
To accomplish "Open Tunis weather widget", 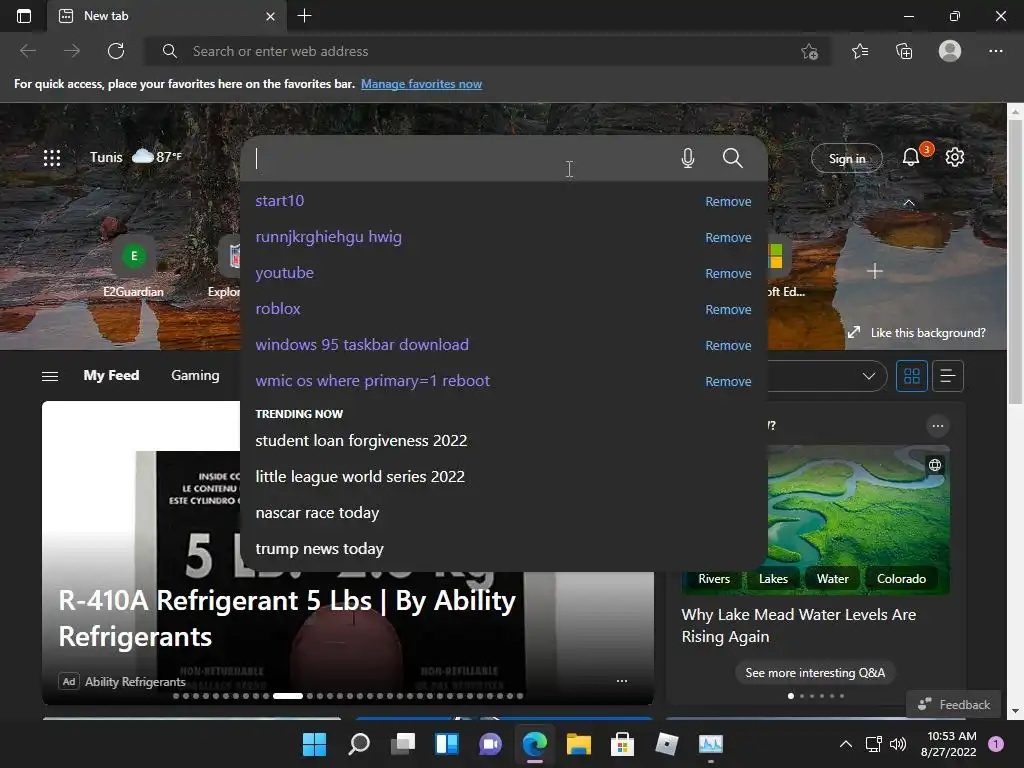I will (136, 157).
